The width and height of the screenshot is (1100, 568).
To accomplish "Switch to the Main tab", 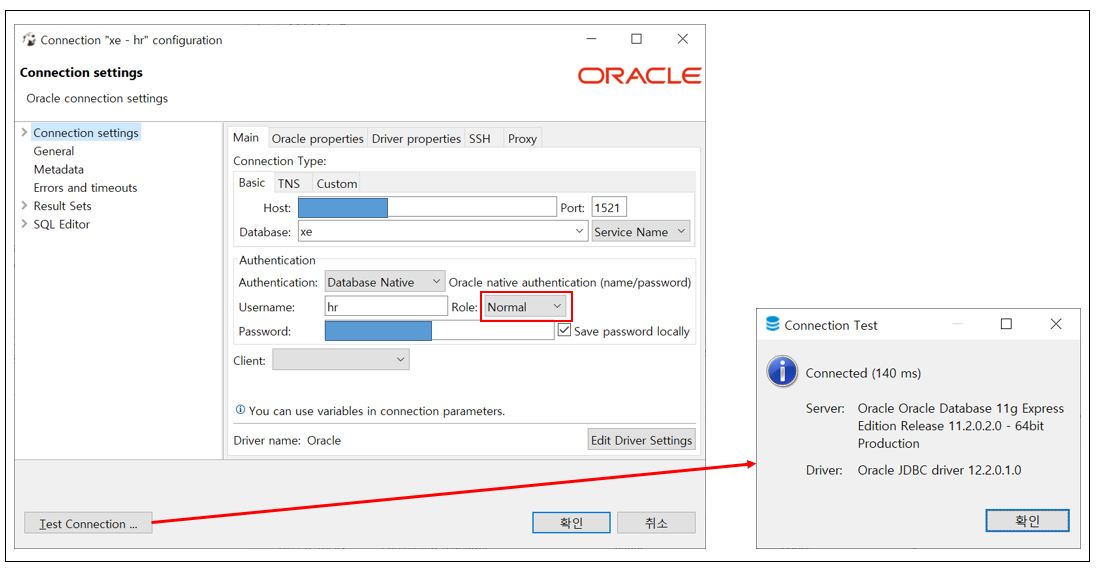I will [246, 137].
